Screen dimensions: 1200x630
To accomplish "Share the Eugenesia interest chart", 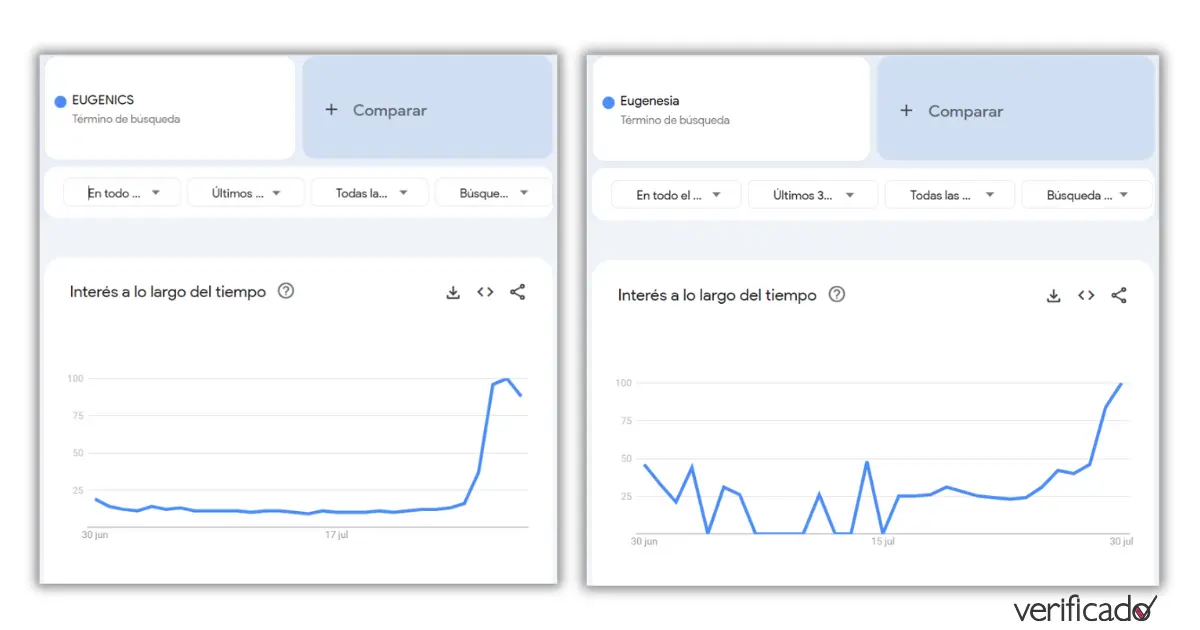I will click(x=1119, y=295).
